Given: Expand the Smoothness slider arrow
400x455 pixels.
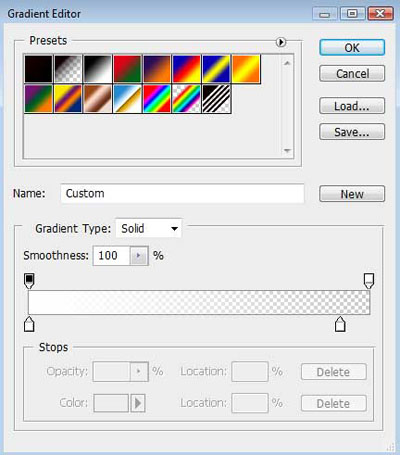Looking at the screenshot, I should 139,256.
